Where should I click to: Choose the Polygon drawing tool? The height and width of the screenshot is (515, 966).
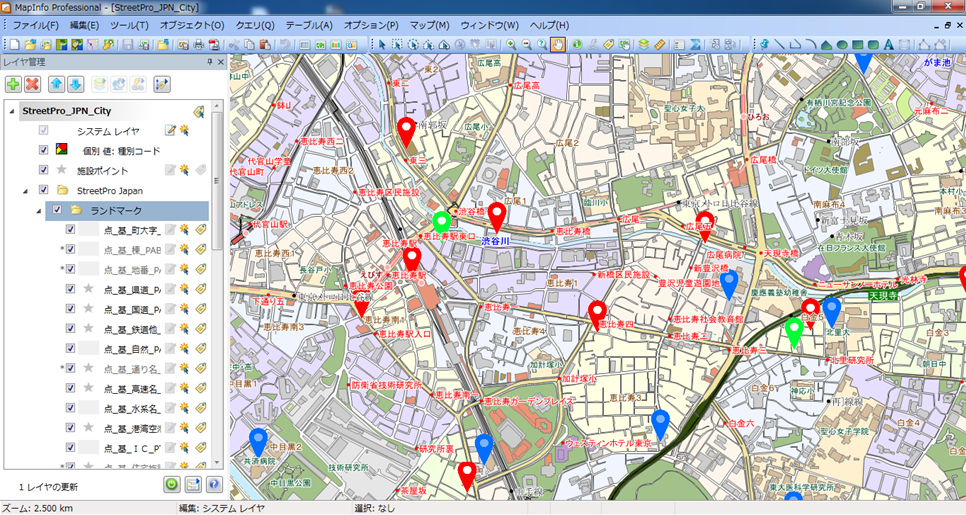coord(826,45)
